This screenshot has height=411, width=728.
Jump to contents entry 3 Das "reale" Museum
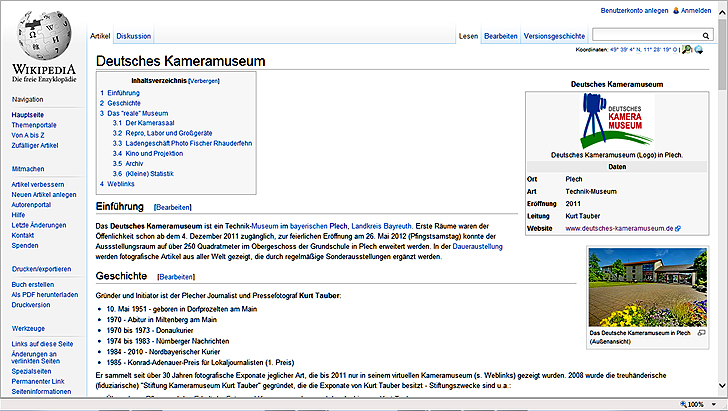tap(134, 113)
